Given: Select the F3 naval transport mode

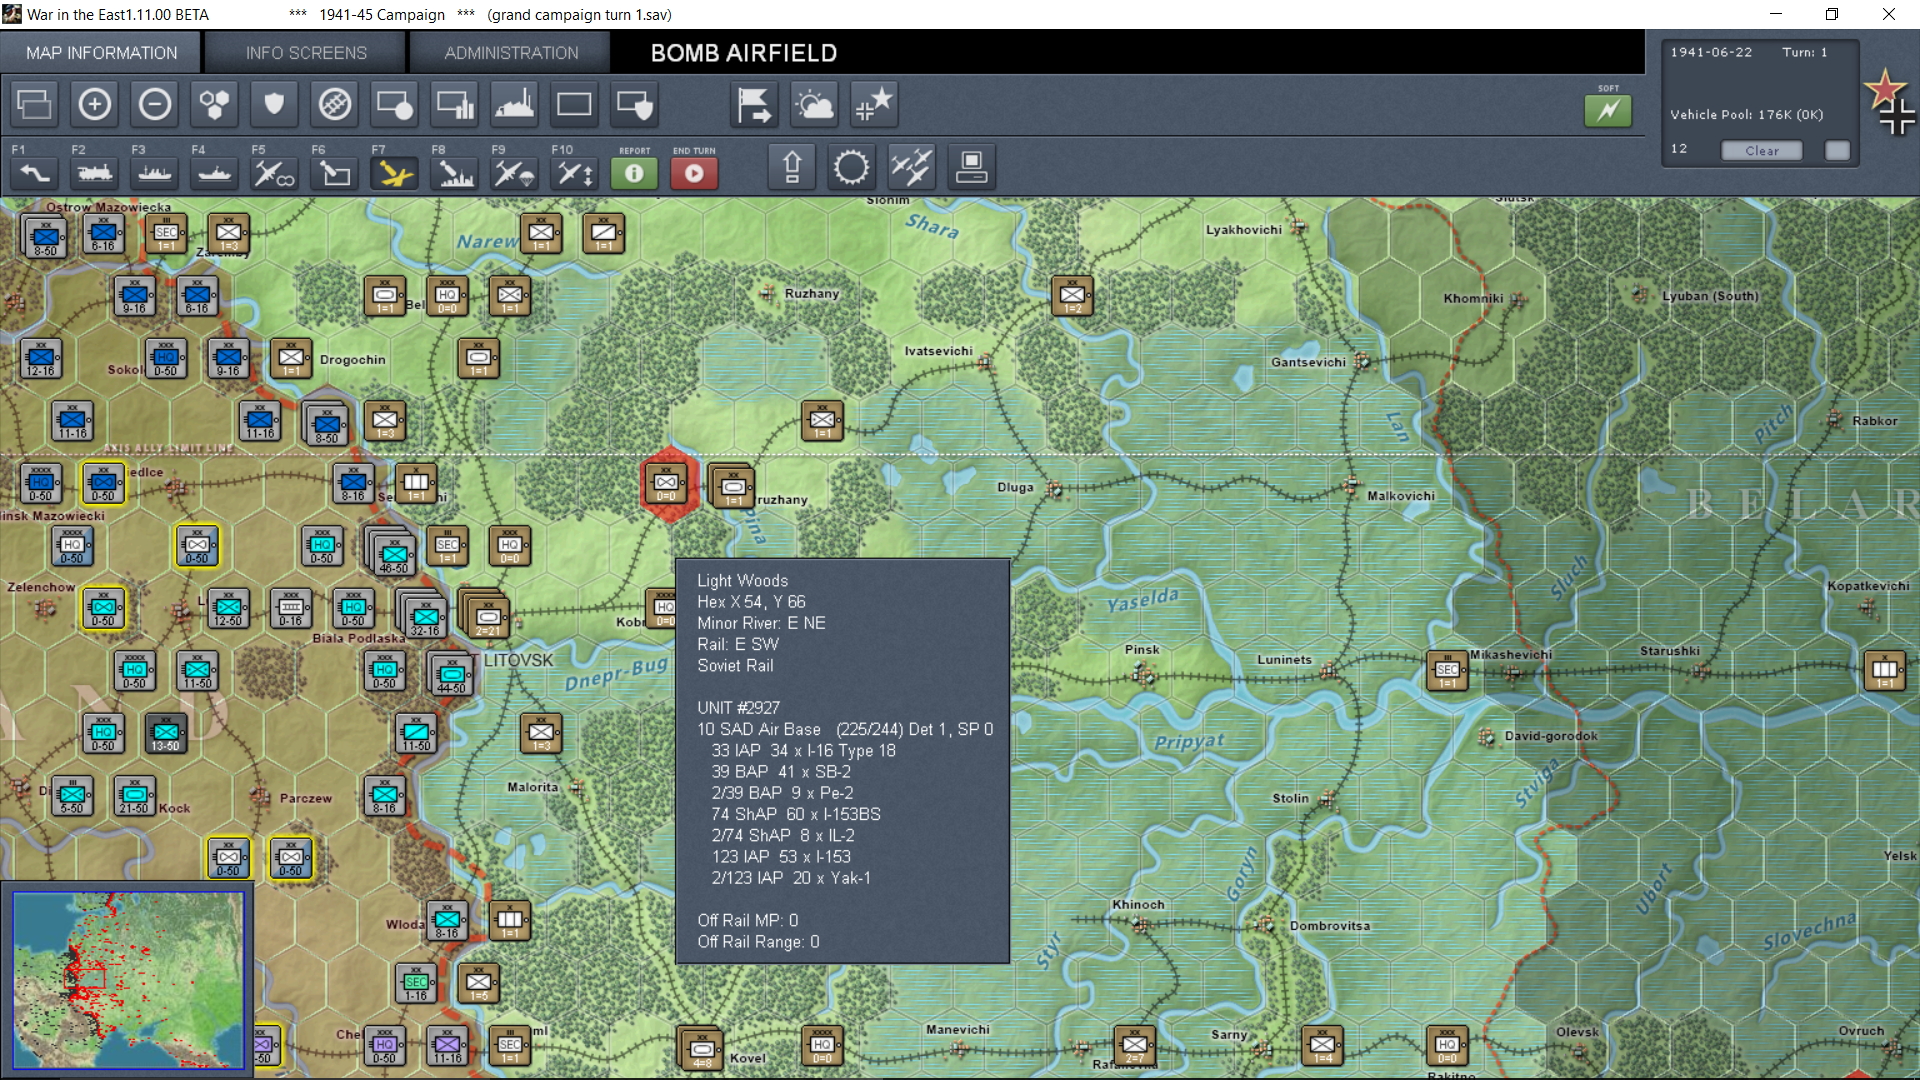Looking at the screenshot, I should (155, 173).
